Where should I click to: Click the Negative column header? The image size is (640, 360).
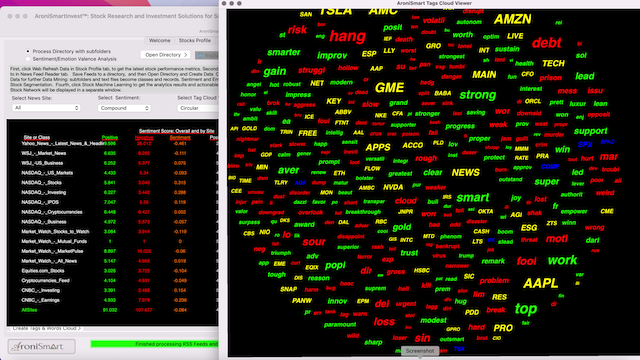point(144,138)
